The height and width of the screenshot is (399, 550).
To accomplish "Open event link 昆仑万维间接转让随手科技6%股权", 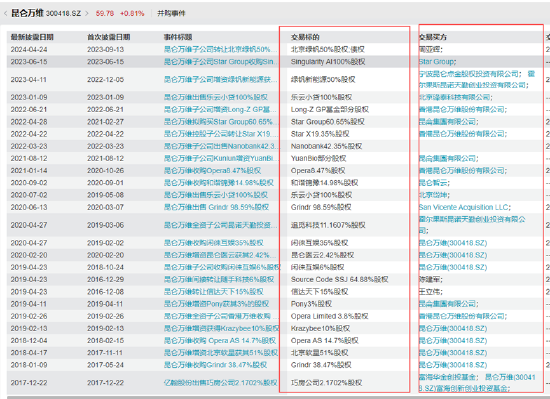I will coord(219,279).
